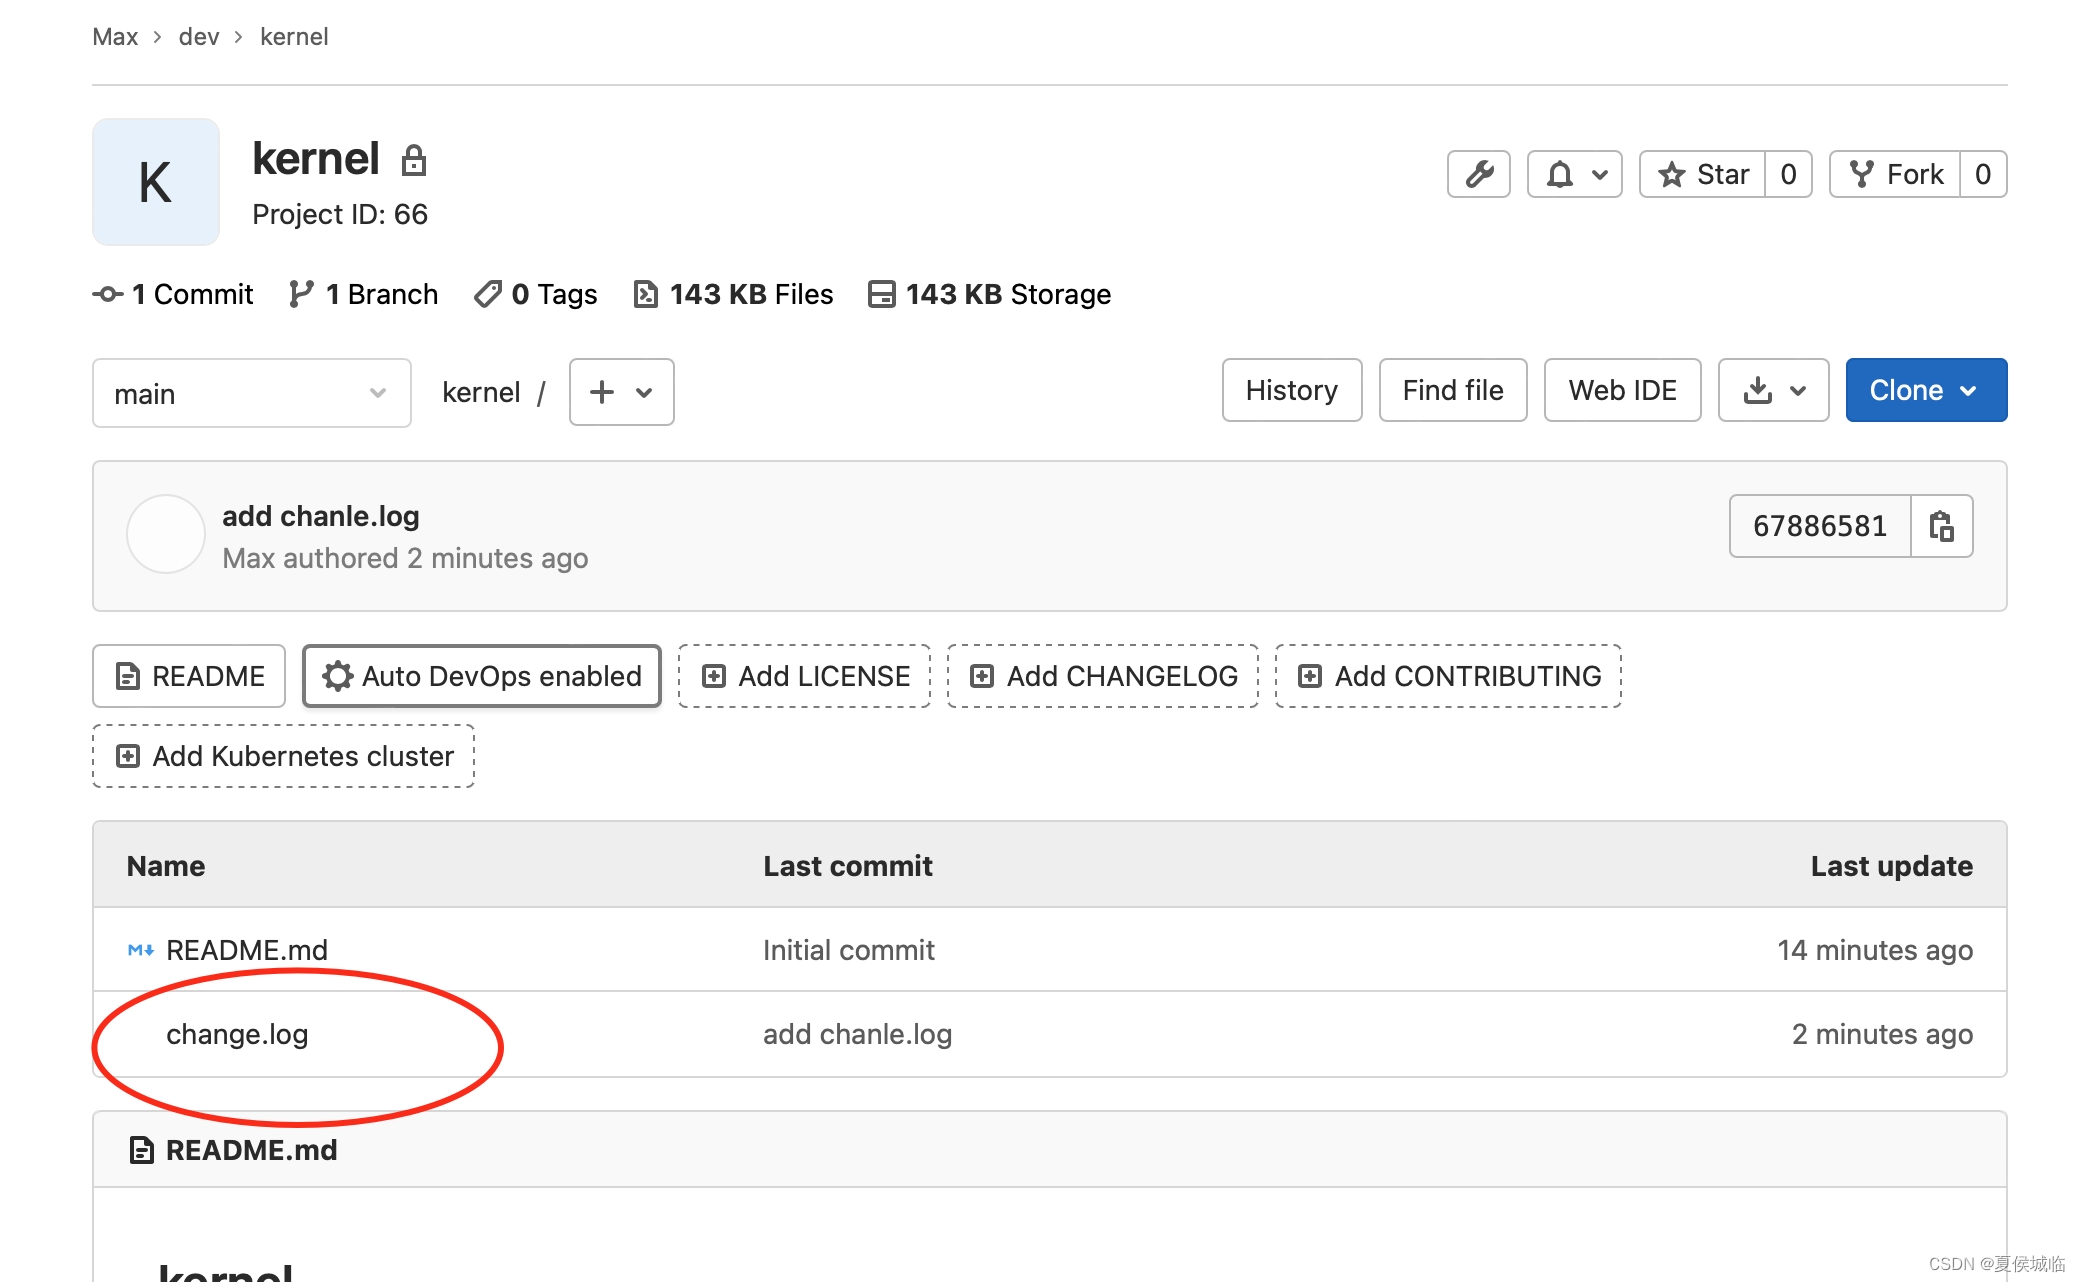The width and height of the screenshot is (2080, 1282).
Task: Click '2 minutes ago' in change.log row
Action: point(1883,1034)
